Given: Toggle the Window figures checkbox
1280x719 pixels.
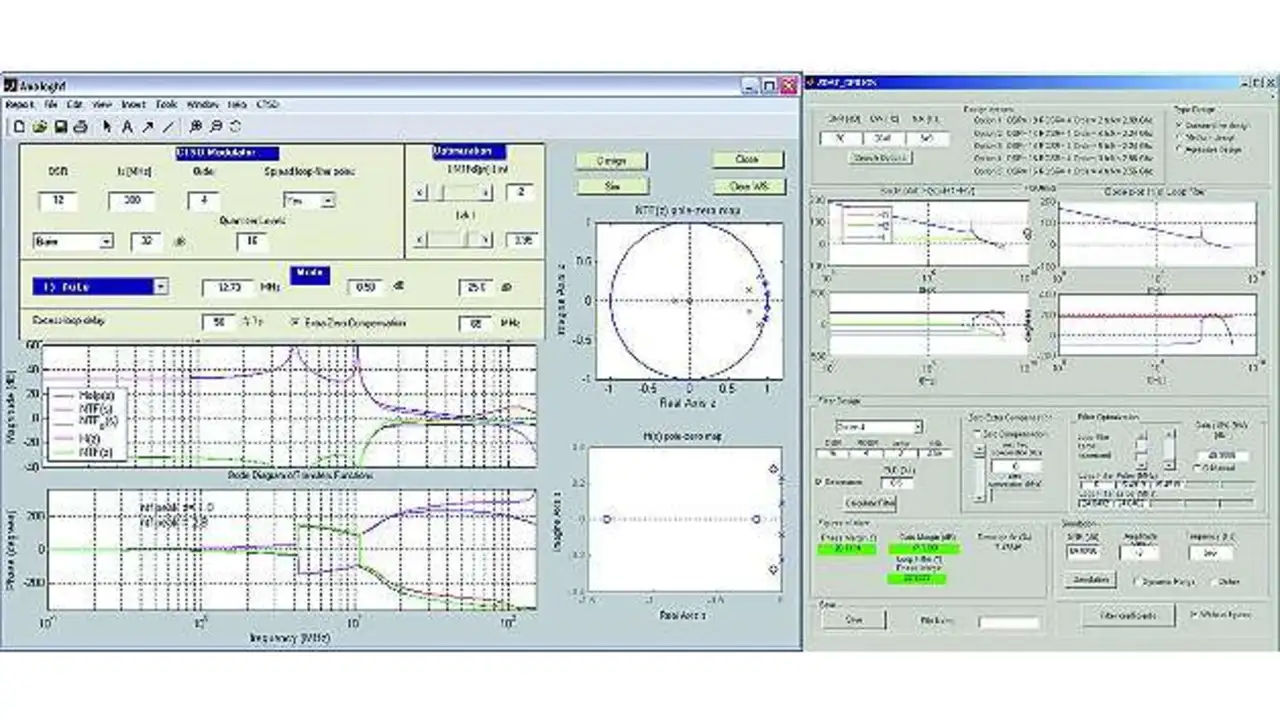Looking at the screenshot, I should click(1196, 614).
